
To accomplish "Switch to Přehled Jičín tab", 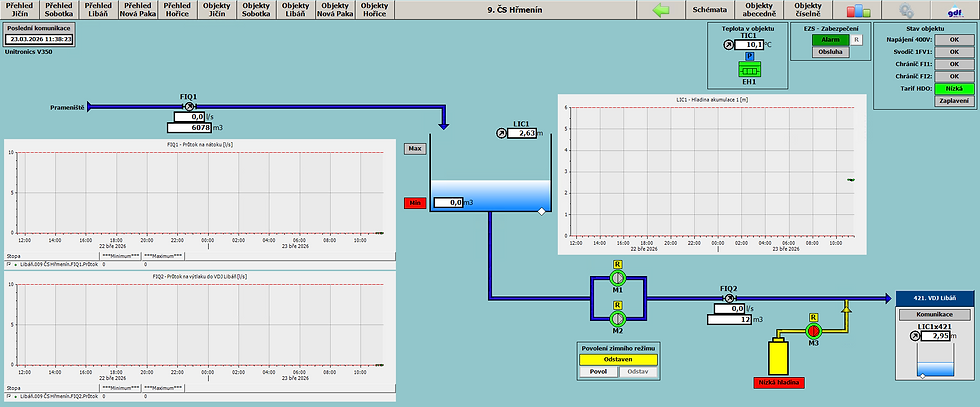I will [x=20, y=10].
